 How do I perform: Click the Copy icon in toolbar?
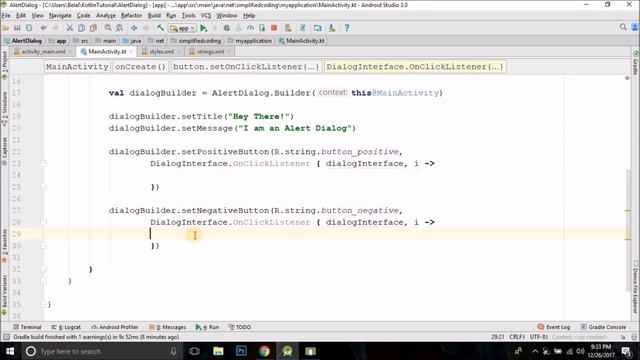pos(82,28)
